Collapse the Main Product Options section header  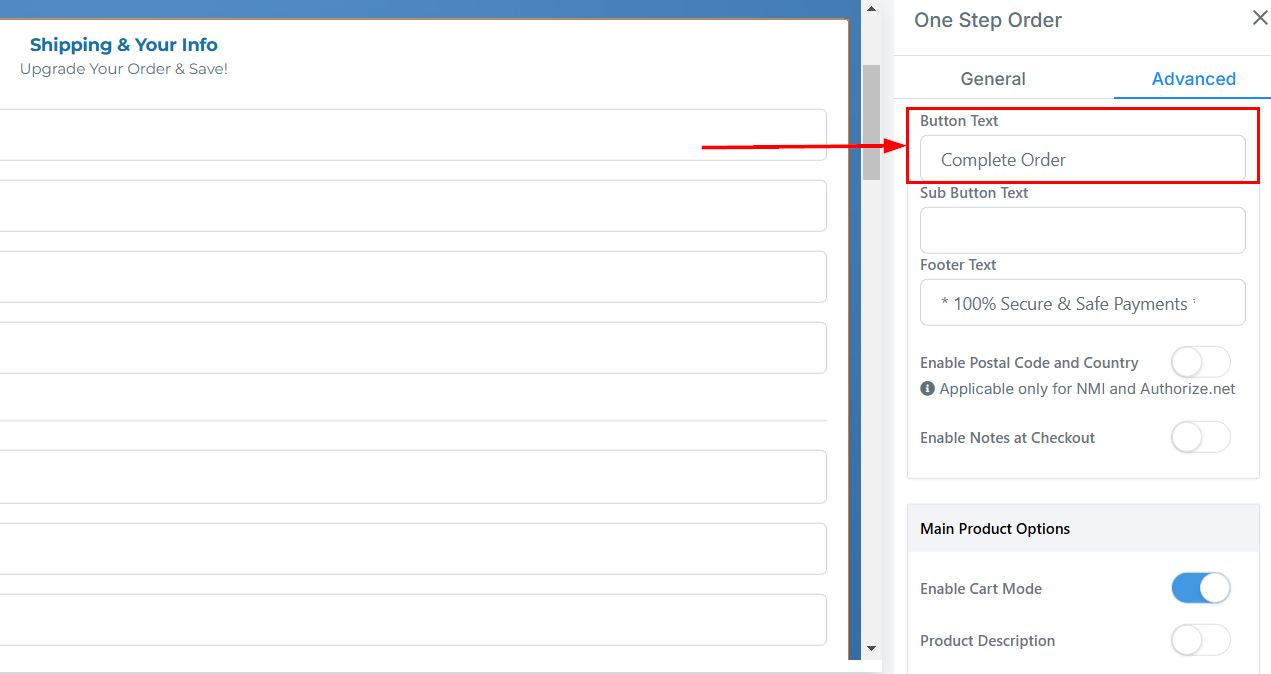(x=1082, y=528)
